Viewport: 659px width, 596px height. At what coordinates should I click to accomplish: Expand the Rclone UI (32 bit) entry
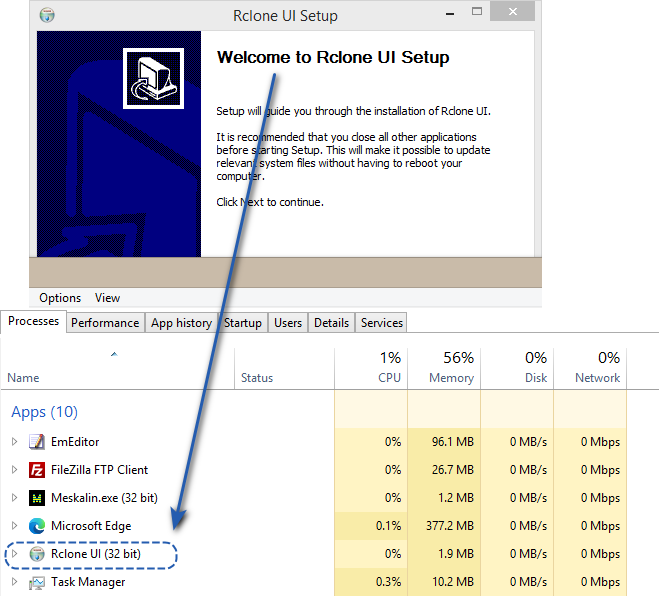click(x=14, y=554)
